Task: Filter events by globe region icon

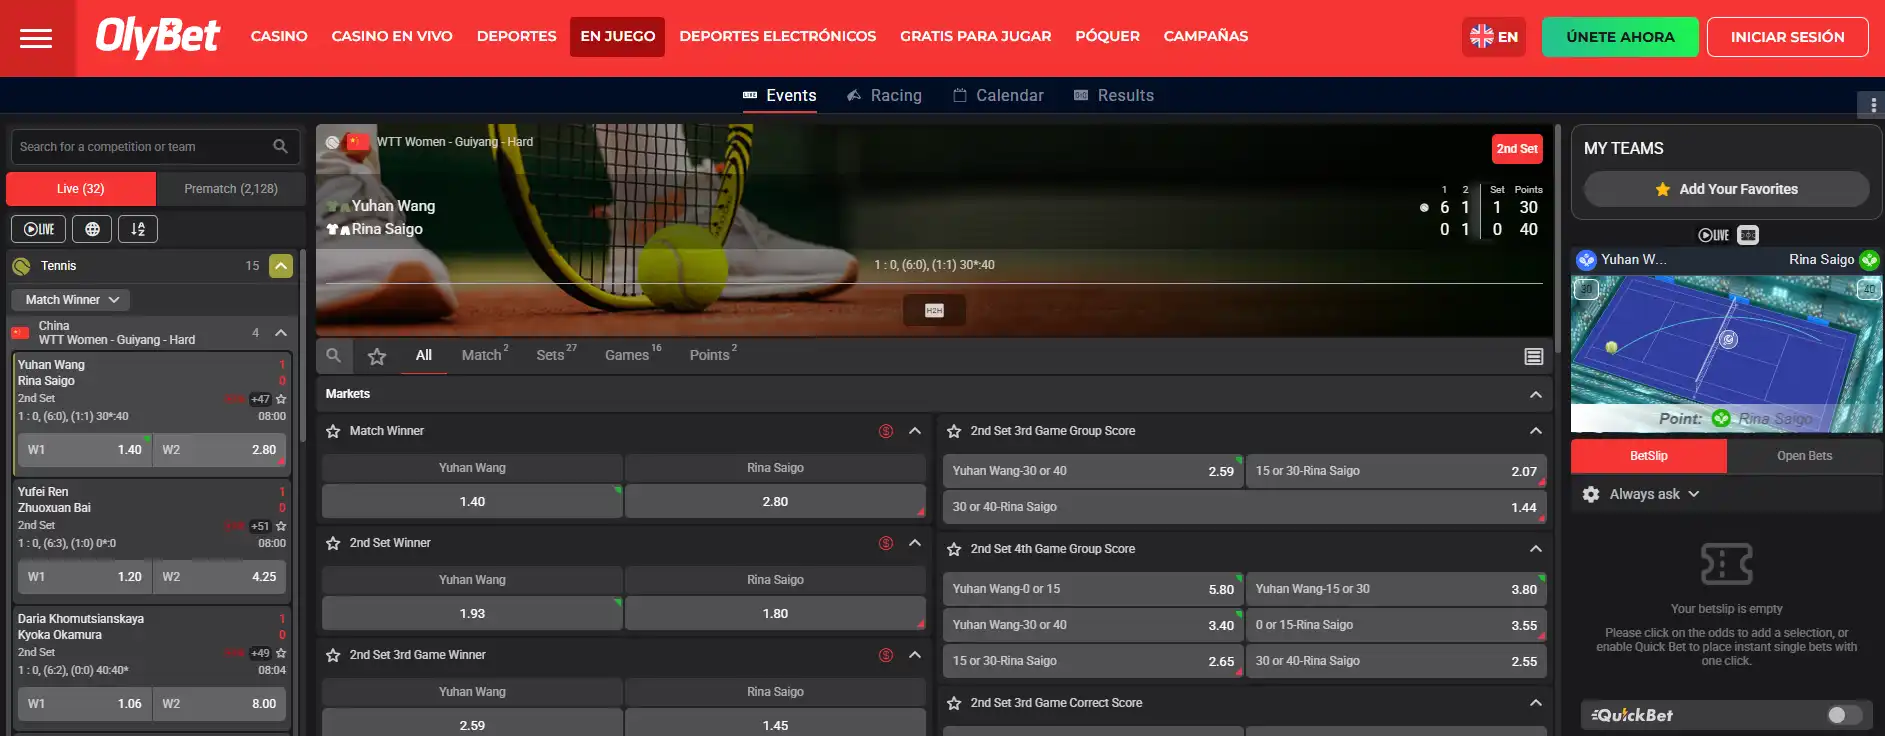Action: (x=92, y=229)
